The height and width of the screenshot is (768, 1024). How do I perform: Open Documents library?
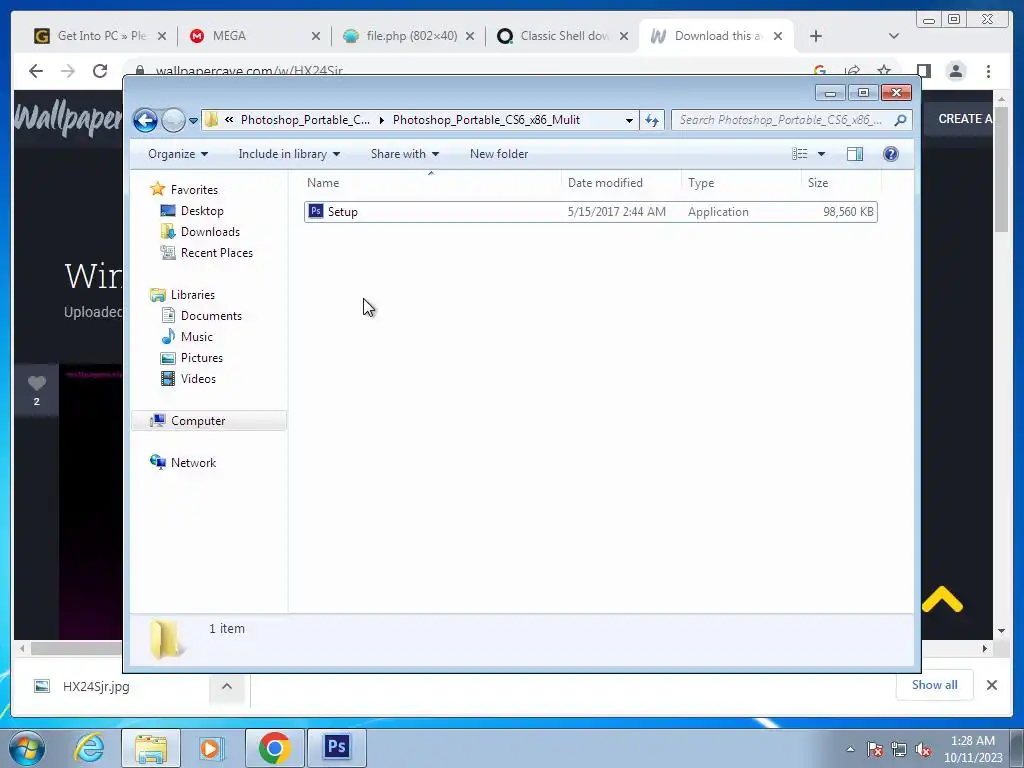pyautogui.click(x=211, y=316)
